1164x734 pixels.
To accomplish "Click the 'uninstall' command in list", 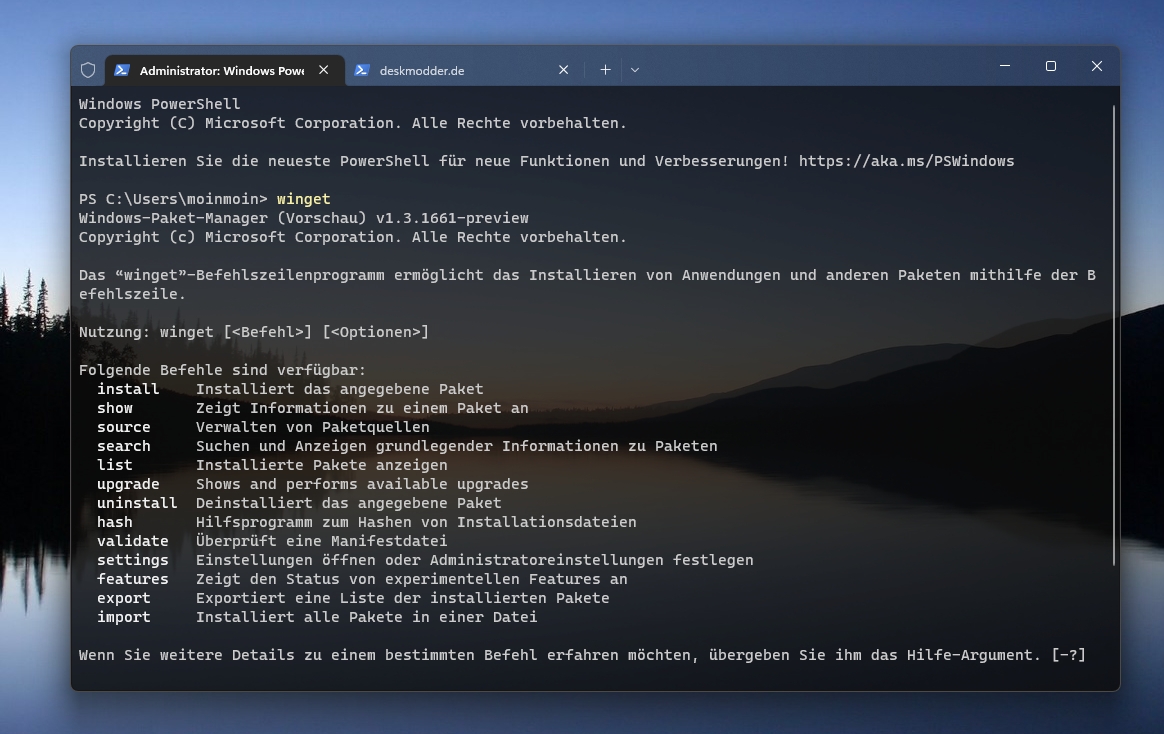I will click(137, 503).
